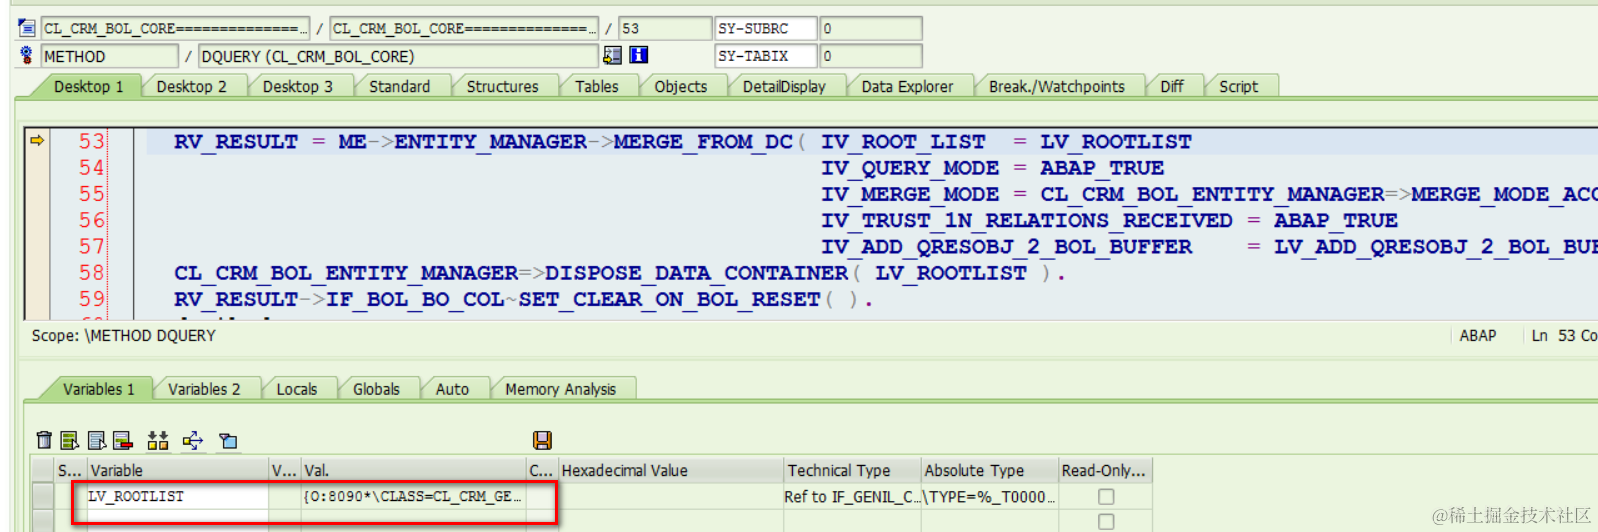
Task: Click the trash delete-variables icon
Action: (44, 440)
